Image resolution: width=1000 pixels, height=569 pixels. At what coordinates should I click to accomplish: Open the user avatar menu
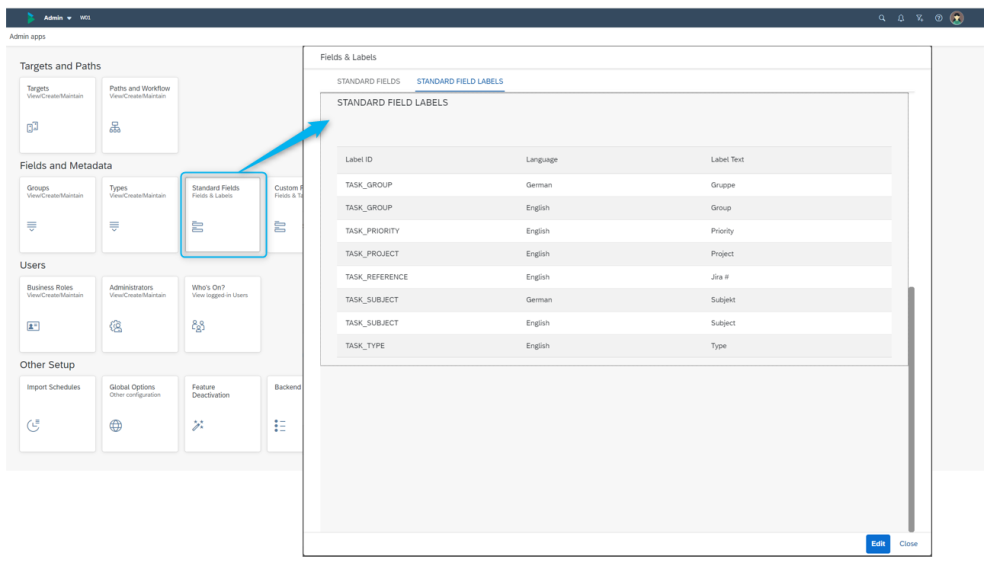click(957, 18)
